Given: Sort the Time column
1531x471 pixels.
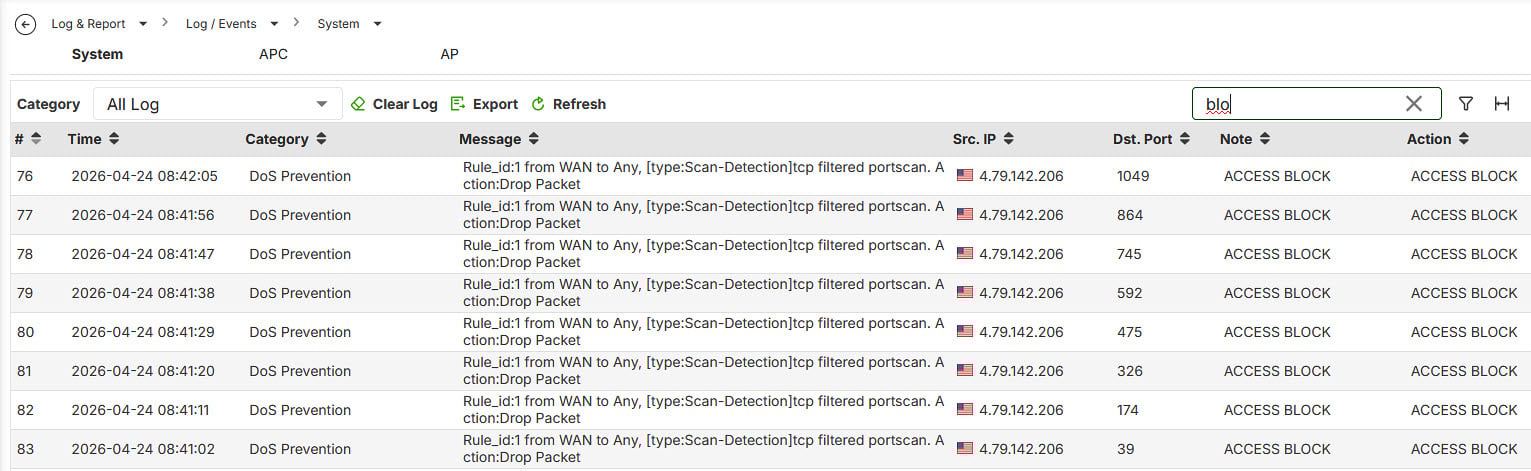Looking at the screenshot, I should pos(114,139).
